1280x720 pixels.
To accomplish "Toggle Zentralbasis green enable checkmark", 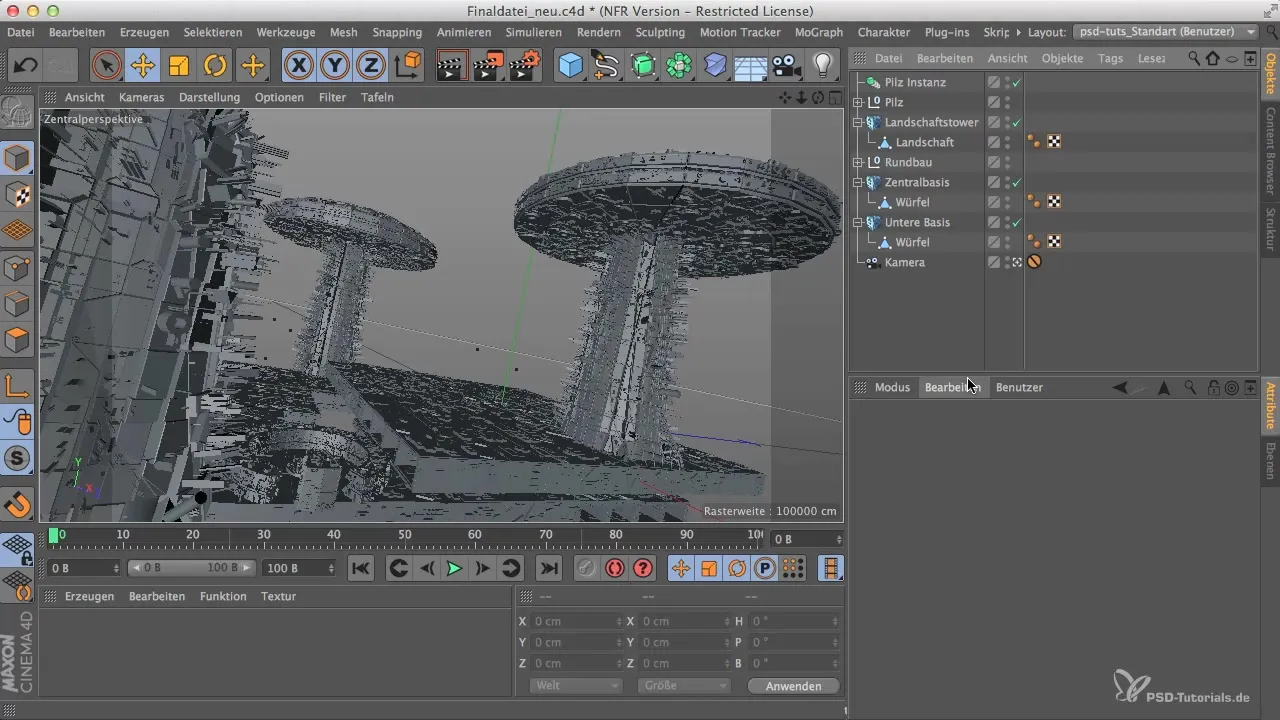I will (x=1017, y=182).
